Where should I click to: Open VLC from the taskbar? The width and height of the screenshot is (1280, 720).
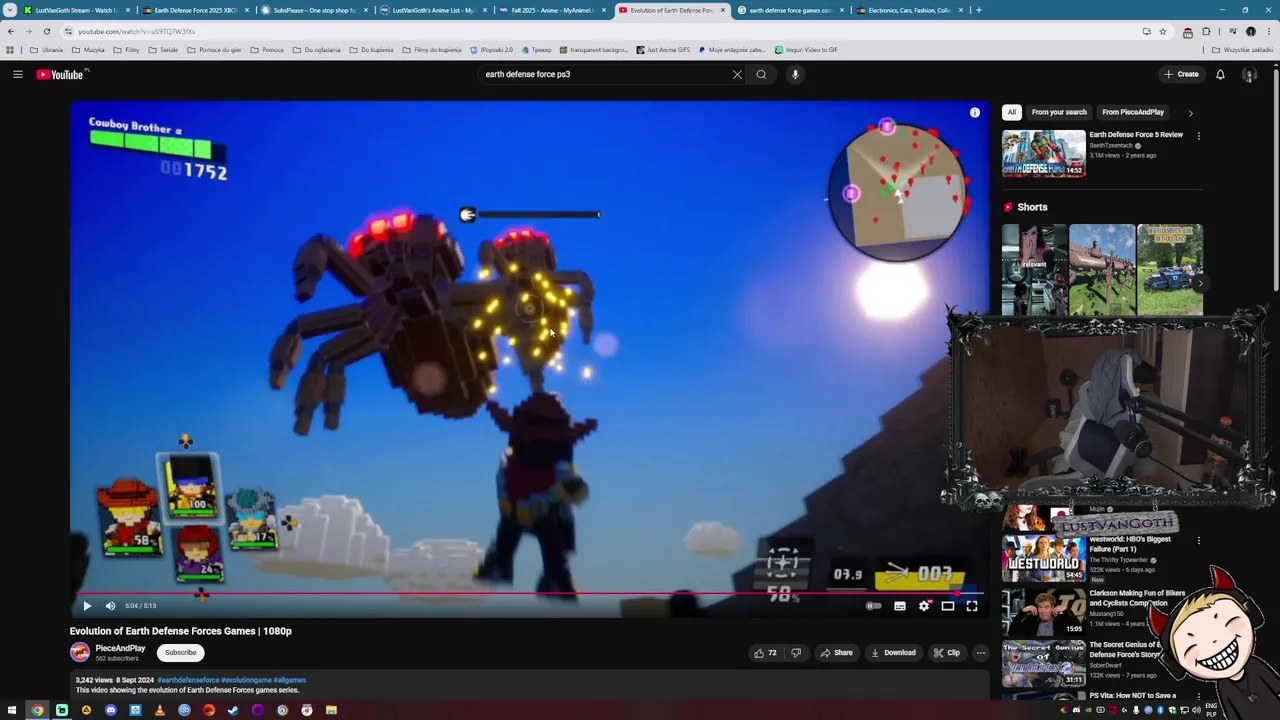160,710
